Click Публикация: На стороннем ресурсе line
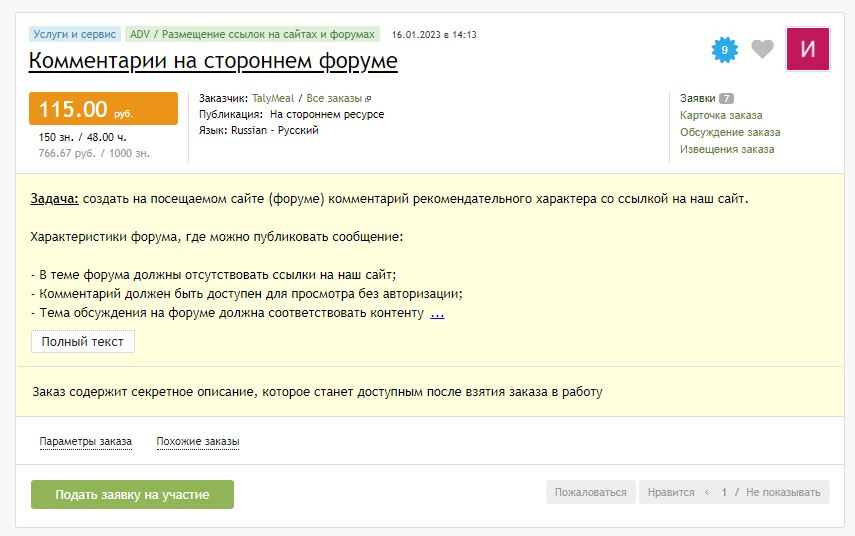 pyautogui.click(x=291, y=114)
